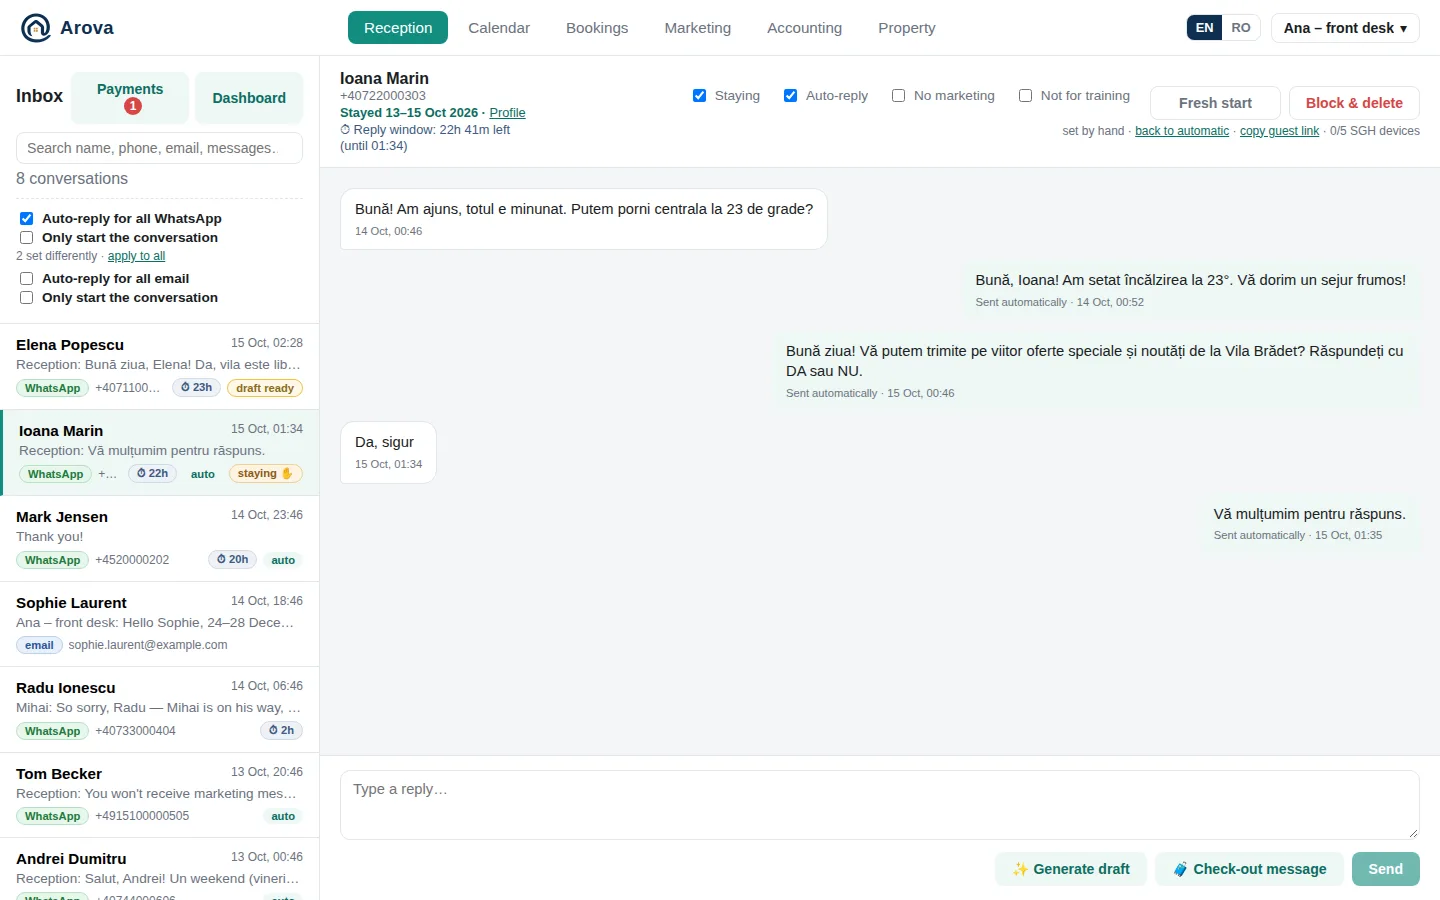Toggle the Staying checkbox

pyautogui.click(x=699, y=96)
